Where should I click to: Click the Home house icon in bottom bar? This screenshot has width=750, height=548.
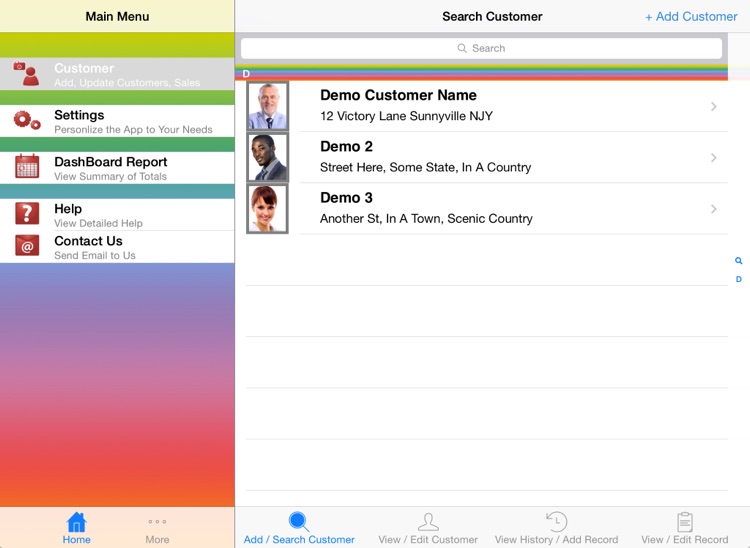point(77,522)
